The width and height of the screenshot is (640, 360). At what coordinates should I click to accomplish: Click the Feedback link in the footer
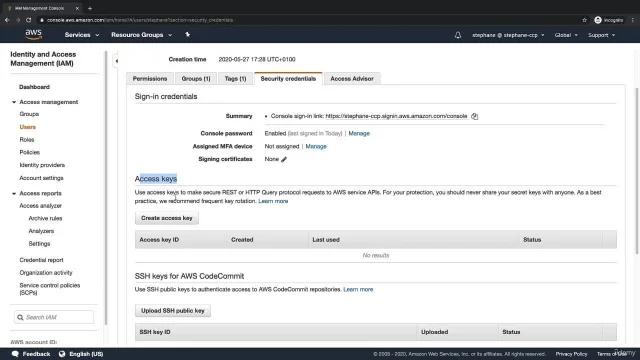(36, 354)
